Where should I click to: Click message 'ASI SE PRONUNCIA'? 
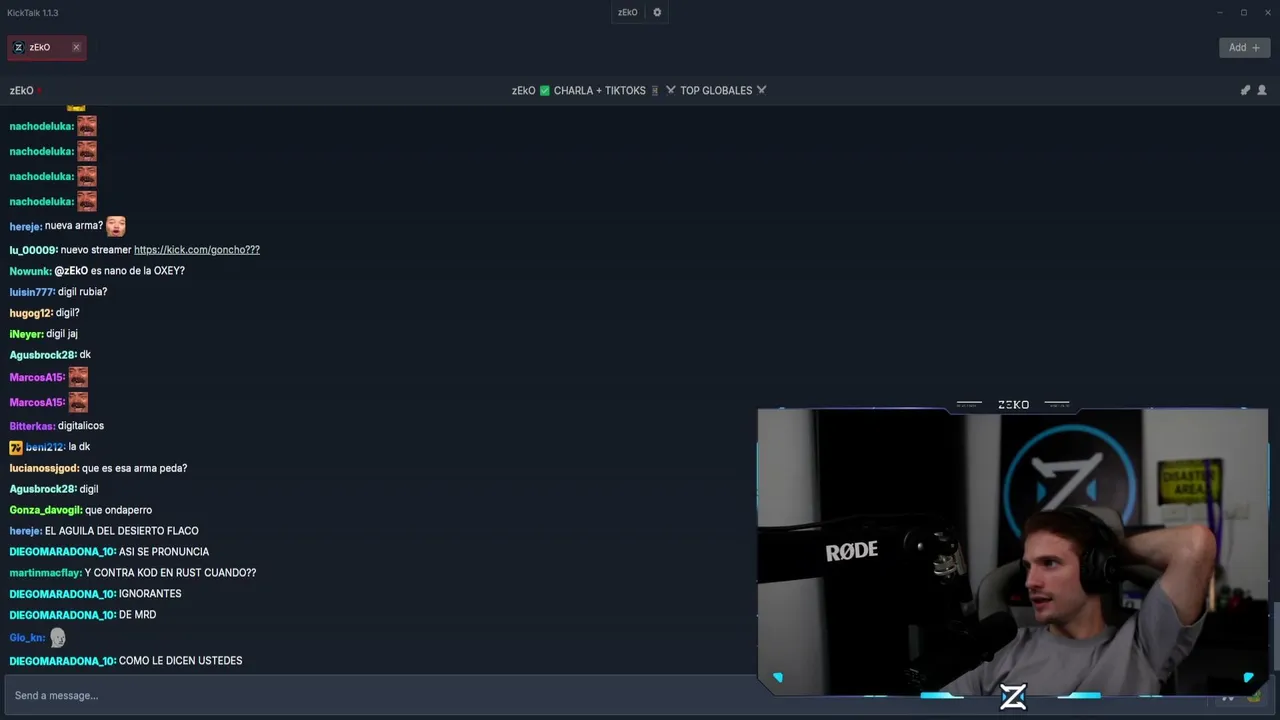164,552
